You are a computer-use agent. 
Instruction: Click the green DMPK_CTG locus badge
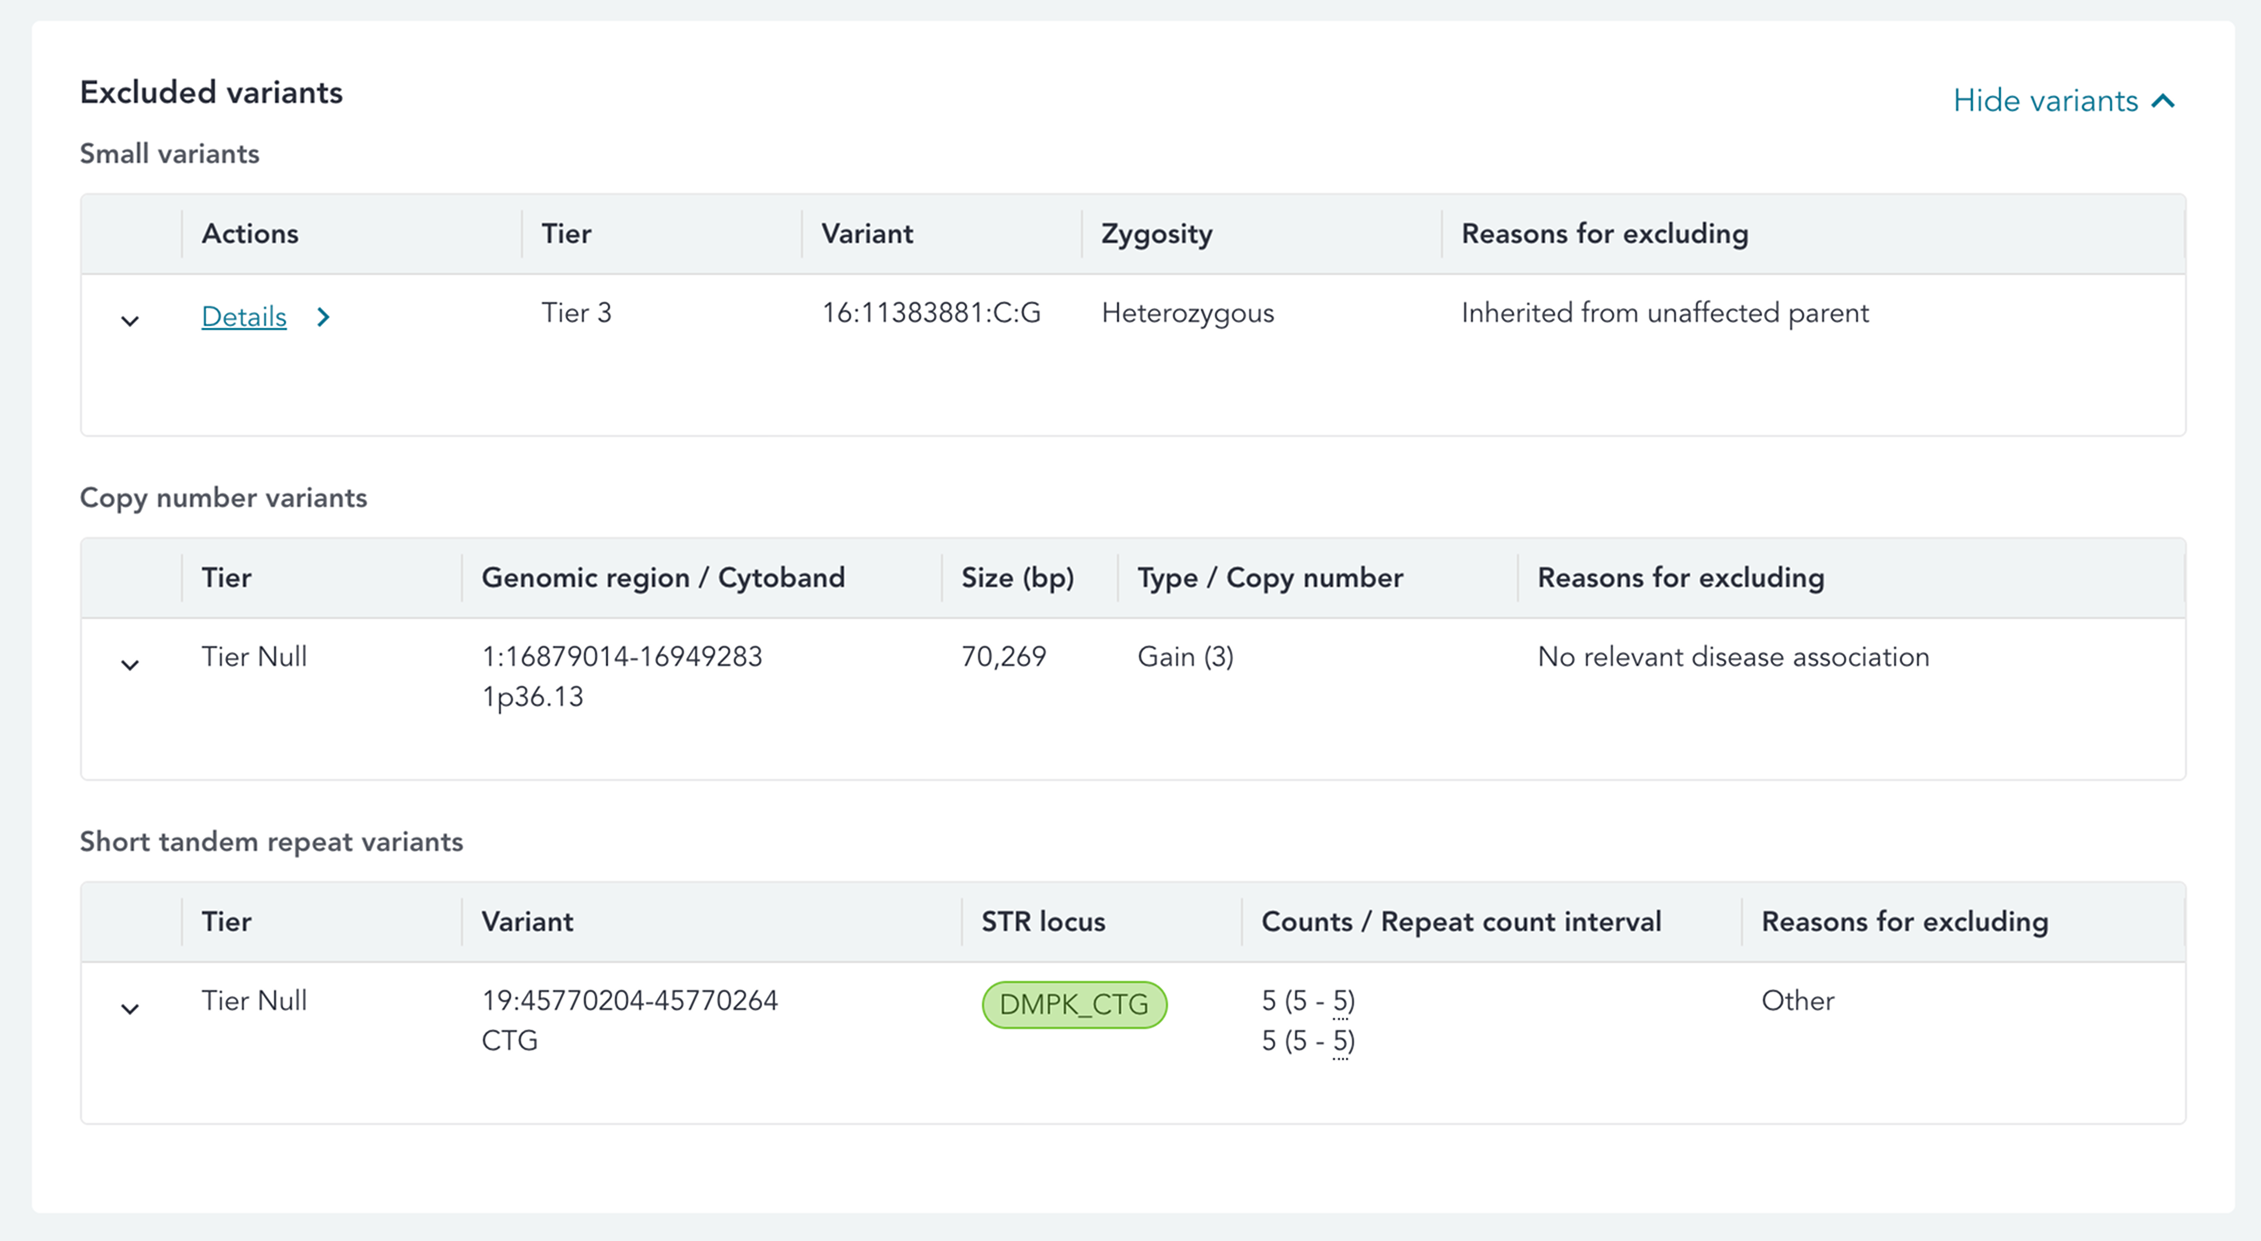1074,1005
